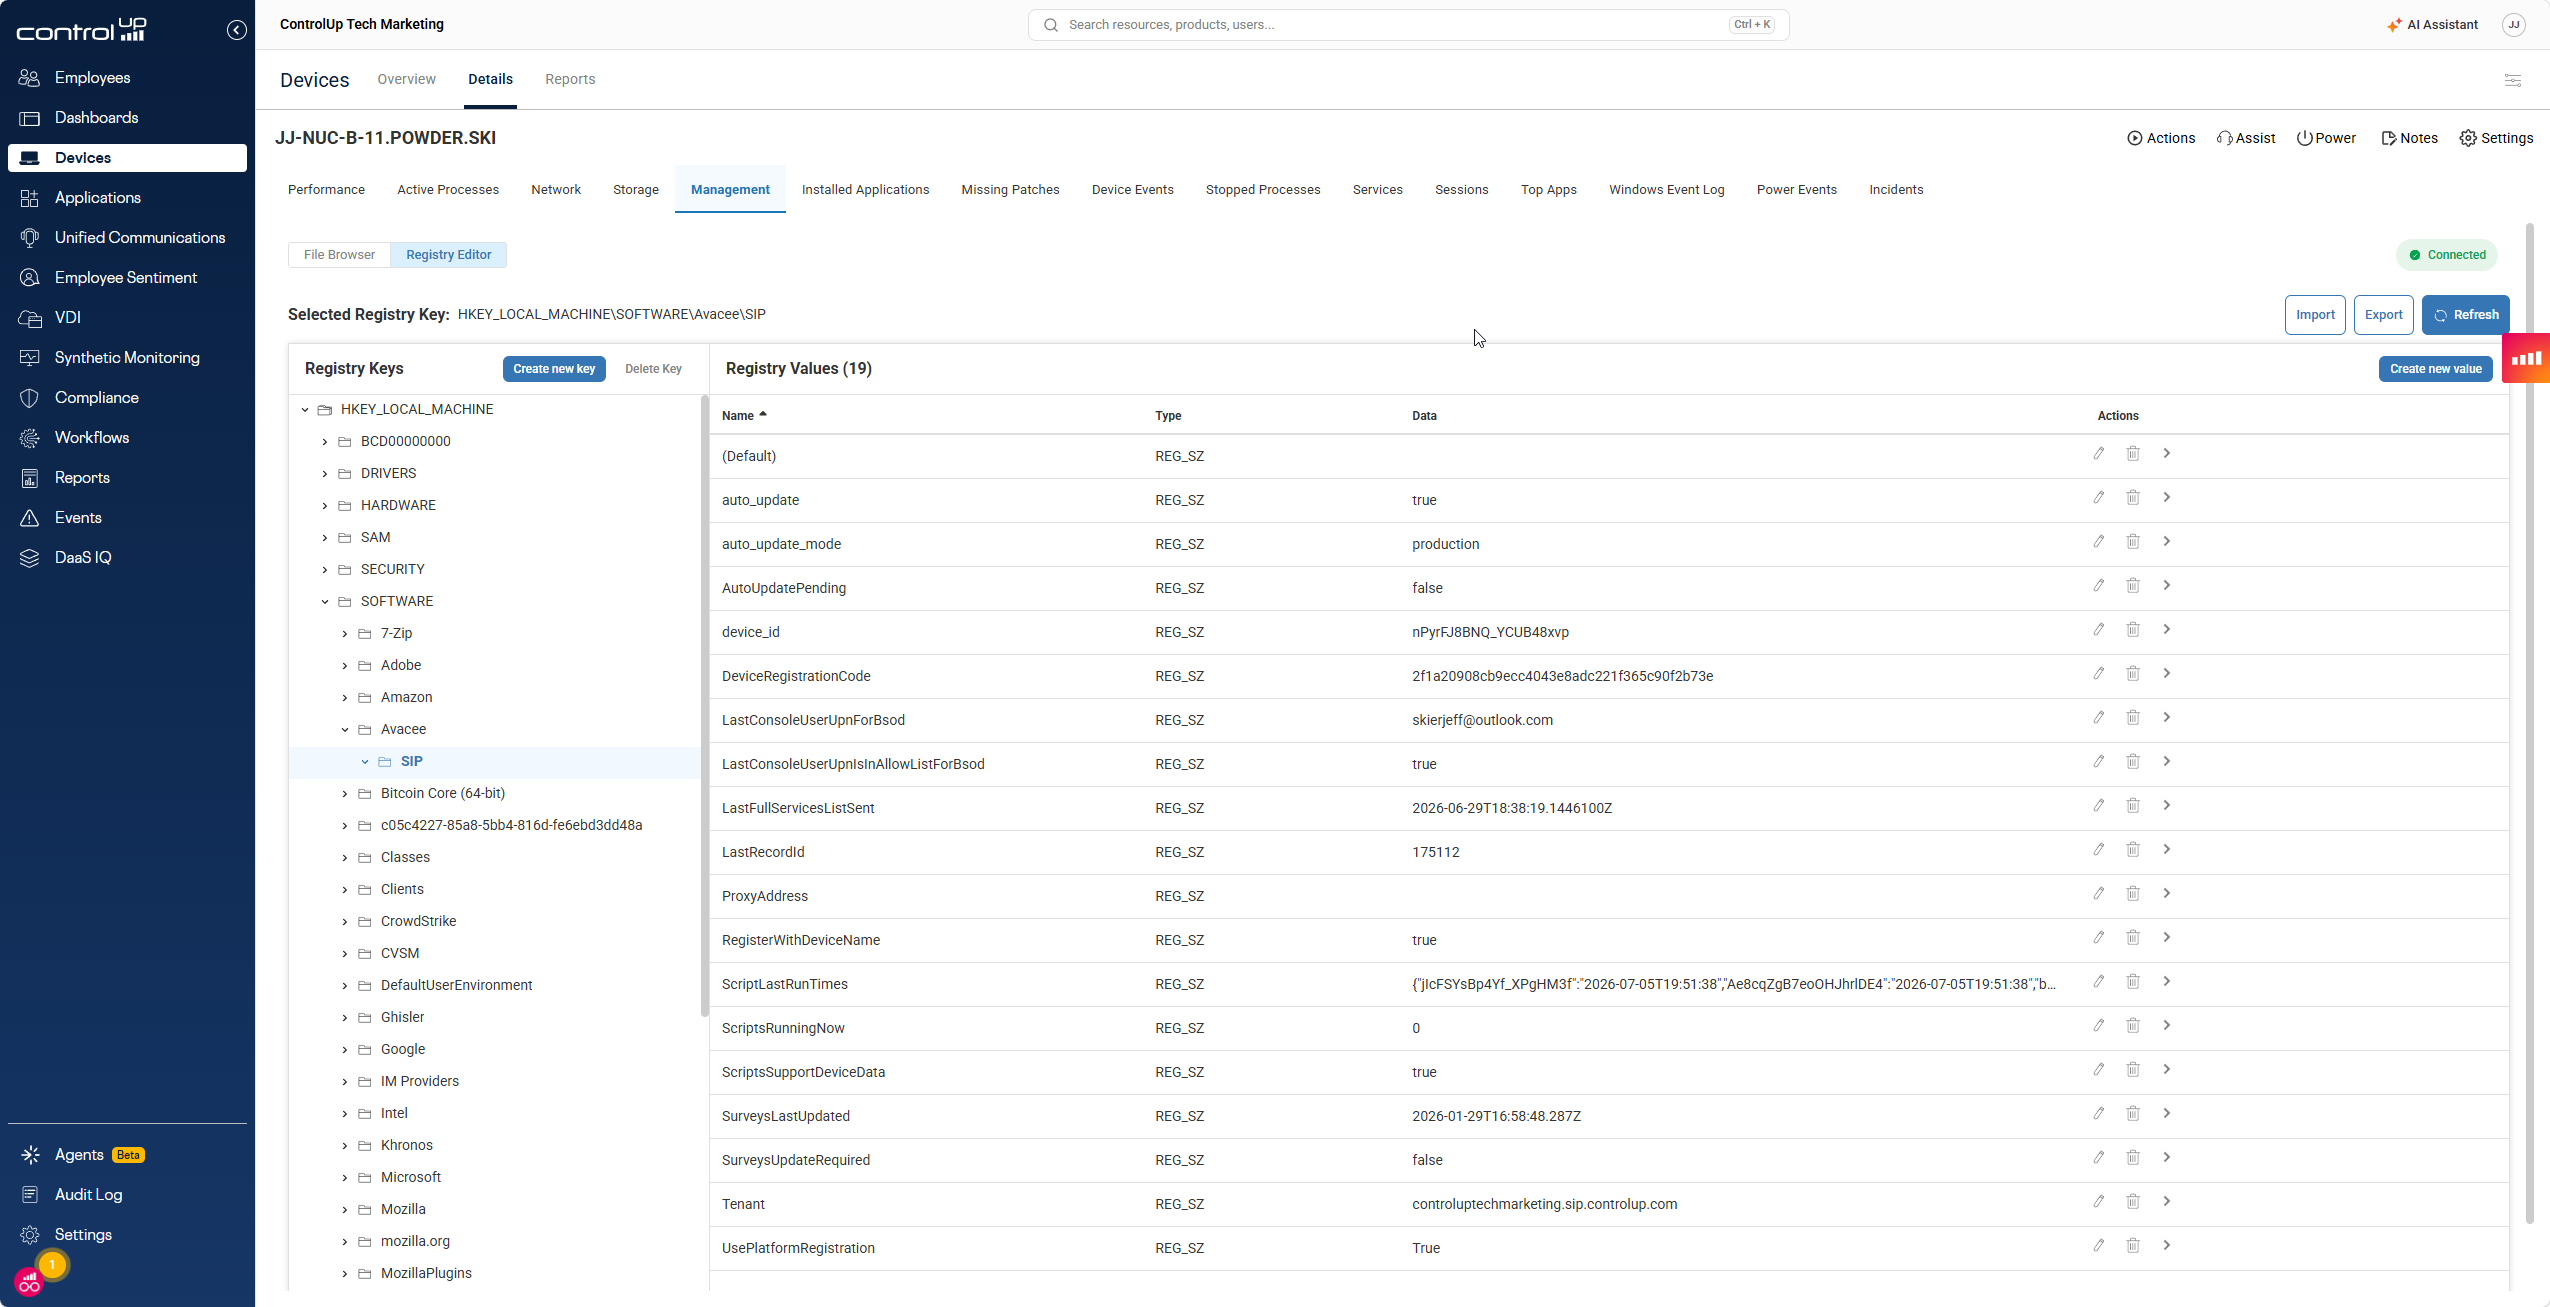Open device Notes
Screen dimensions: 2550x1307
click(2409, 138)
